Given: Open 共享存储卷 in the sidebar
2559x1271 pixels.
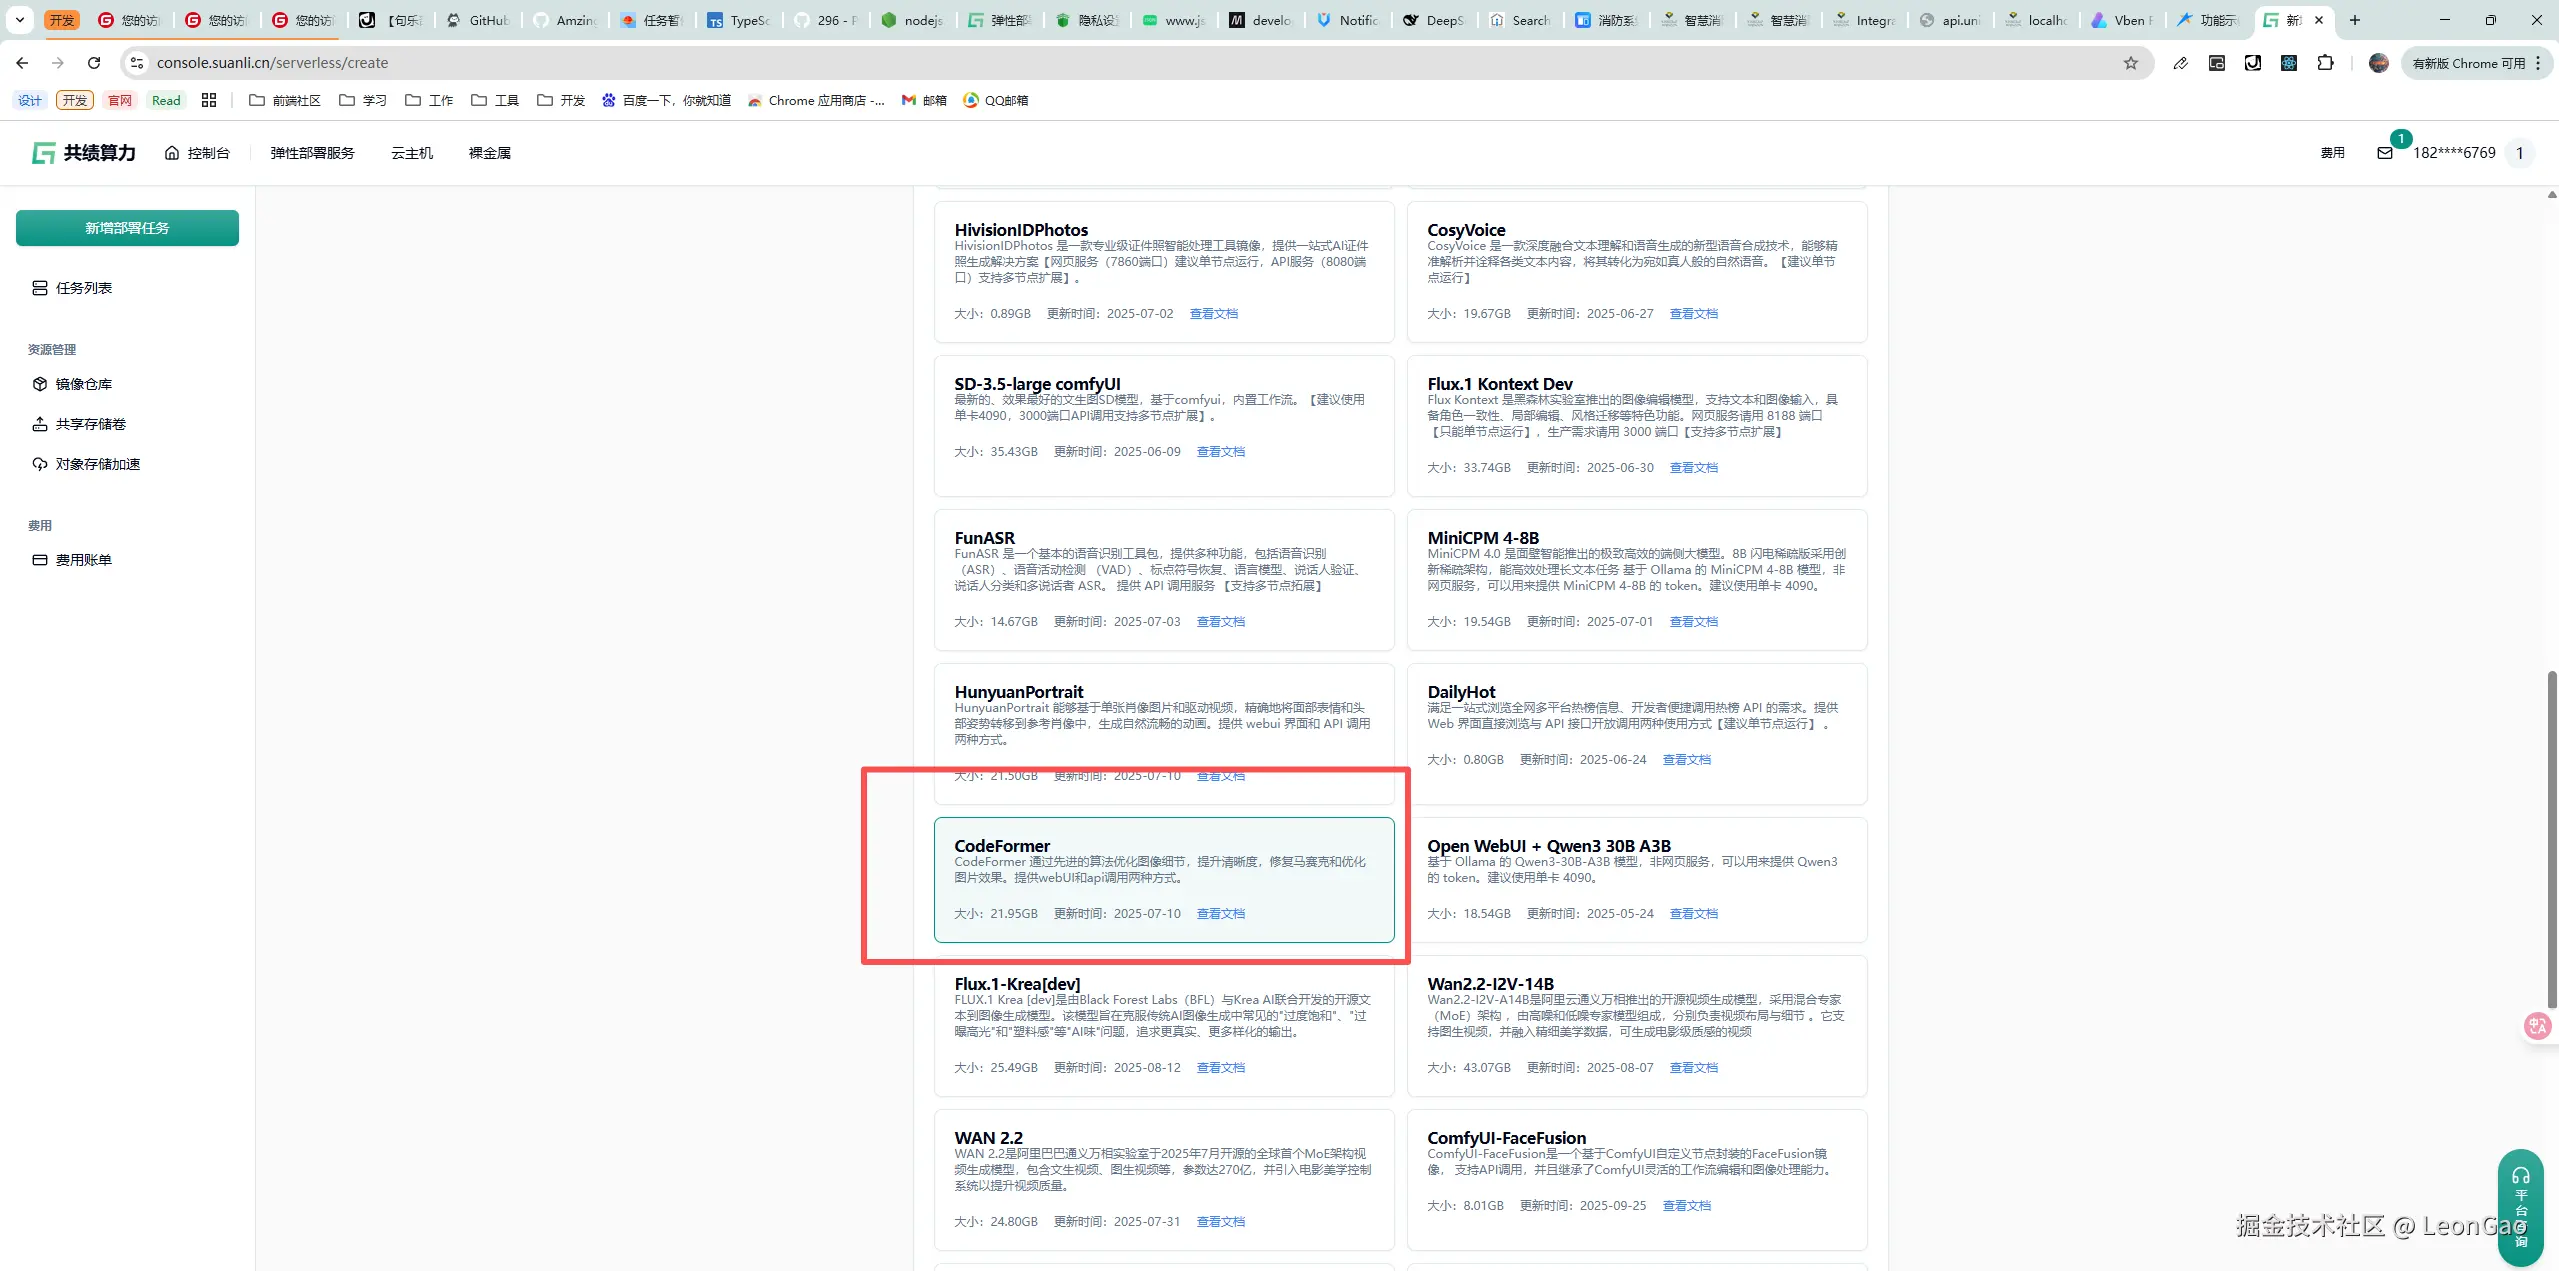Looking at the screenshot, I should pos(90,424).
